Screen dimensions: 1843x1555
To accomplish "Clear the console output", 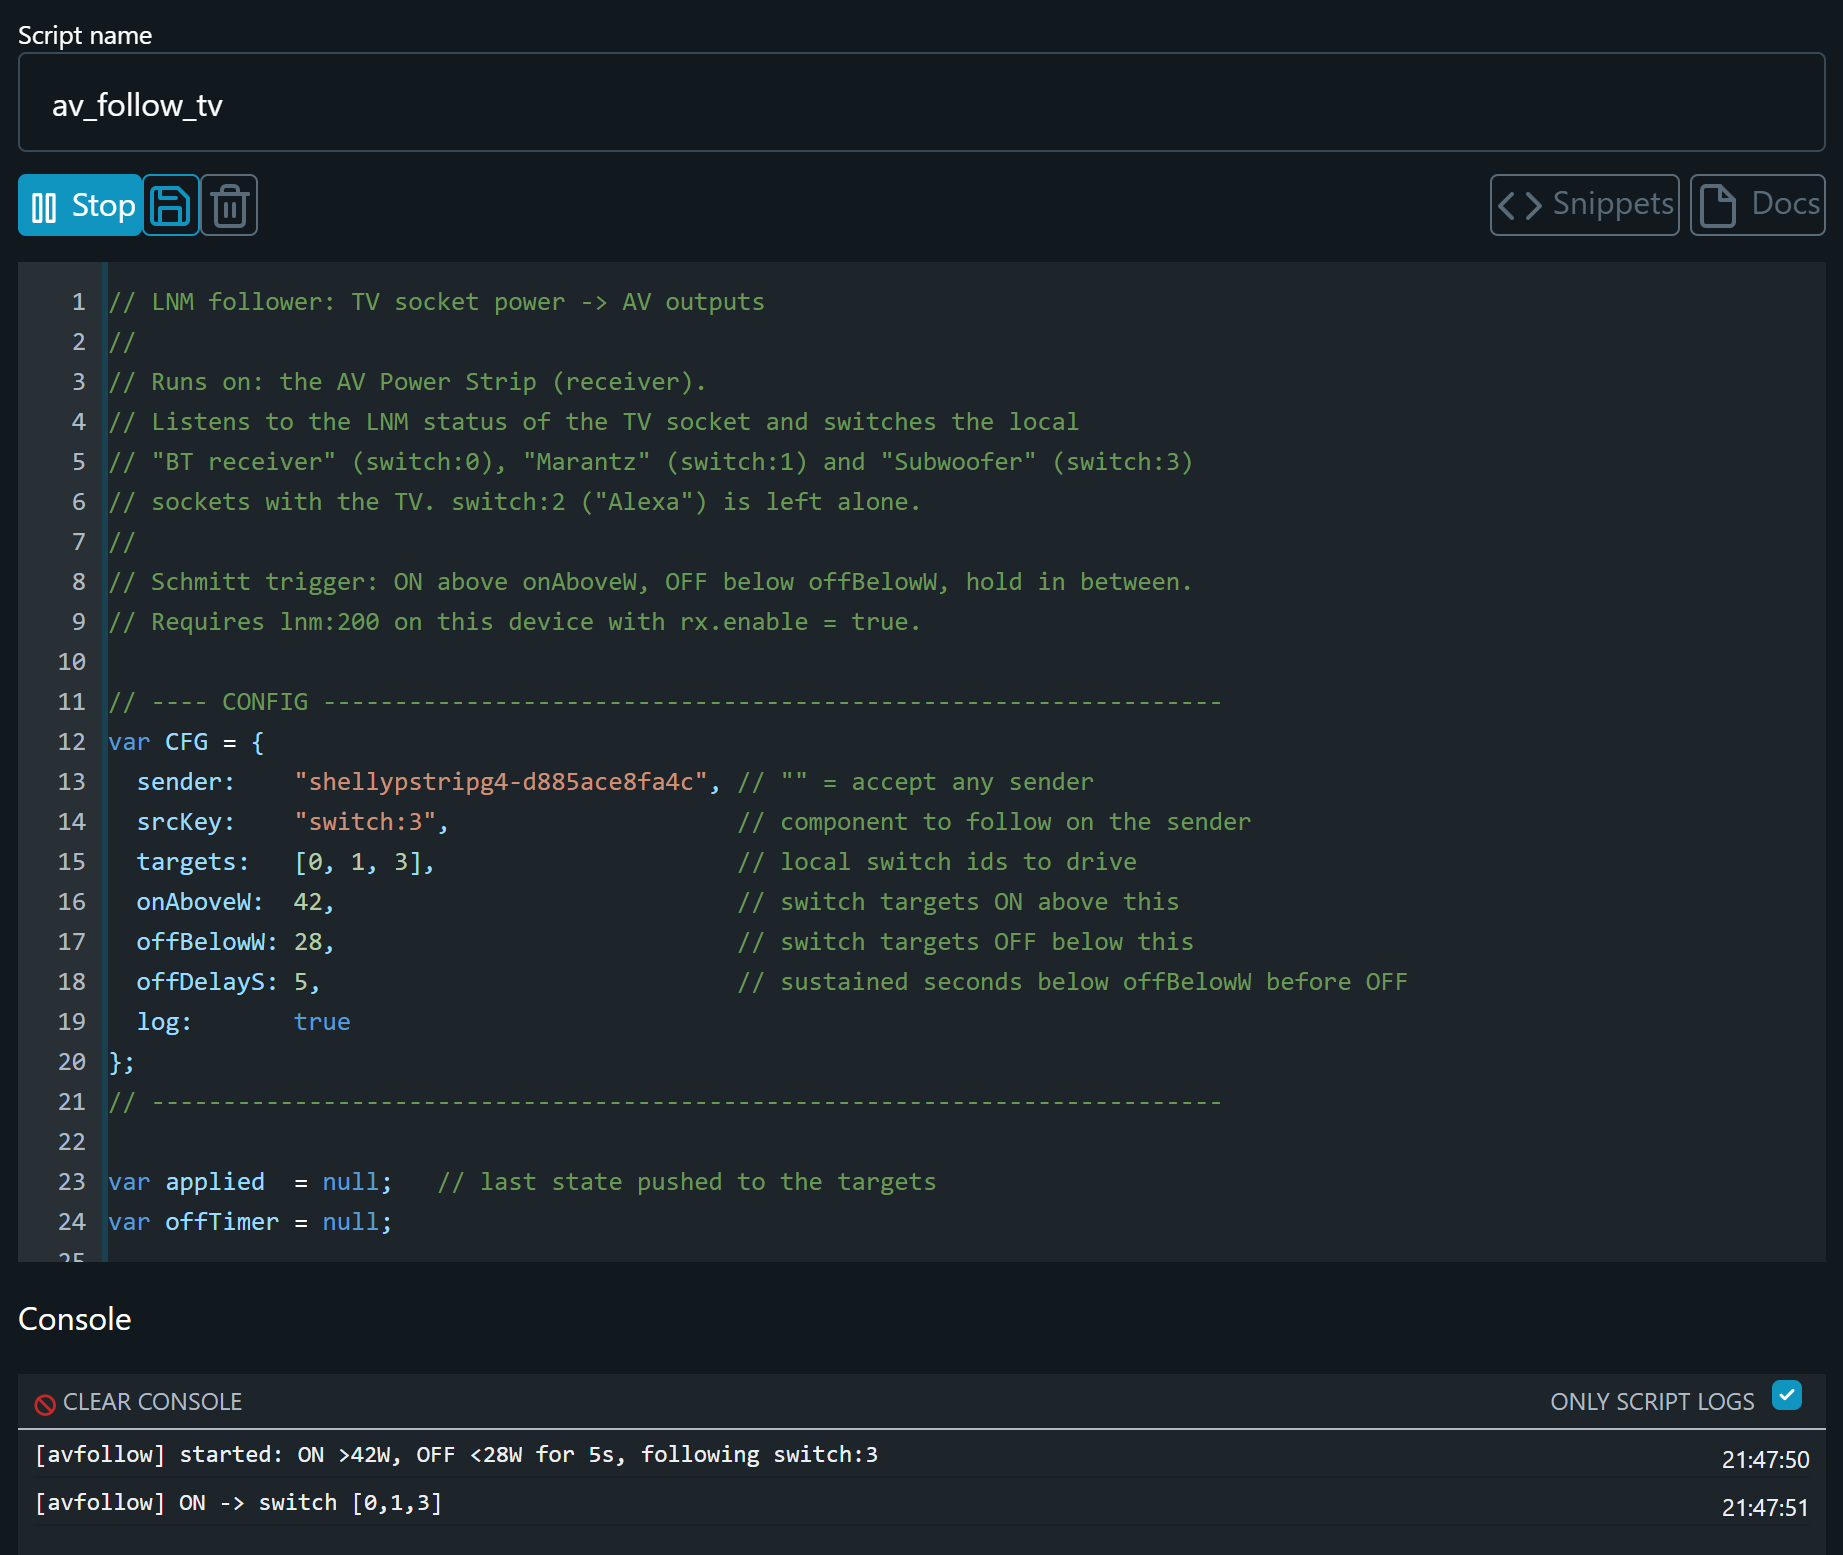I will (139, 1402).
